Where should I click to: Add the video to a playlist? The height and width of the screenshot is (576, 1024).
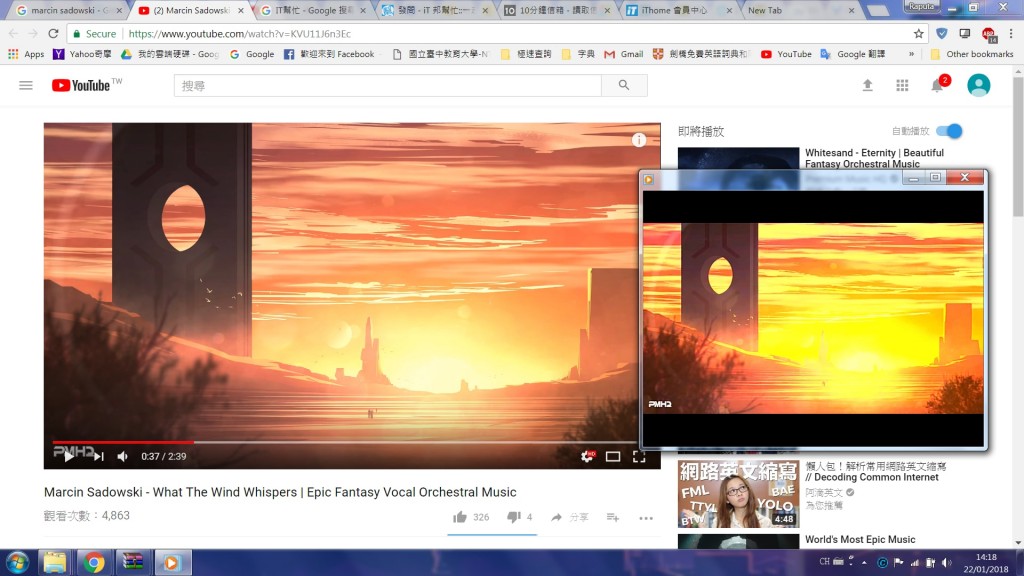click(613, 517)
